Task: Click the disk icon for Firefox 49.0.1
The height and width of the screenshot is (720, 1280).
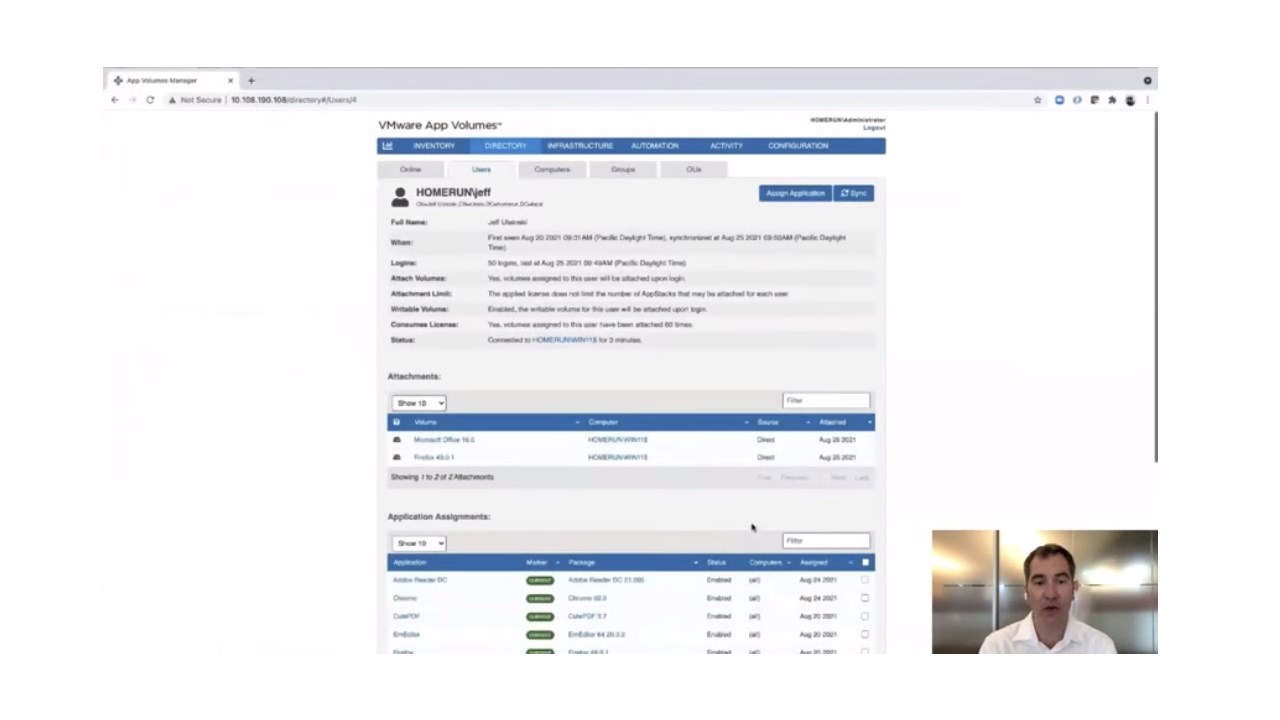Action: coord(397,457)
